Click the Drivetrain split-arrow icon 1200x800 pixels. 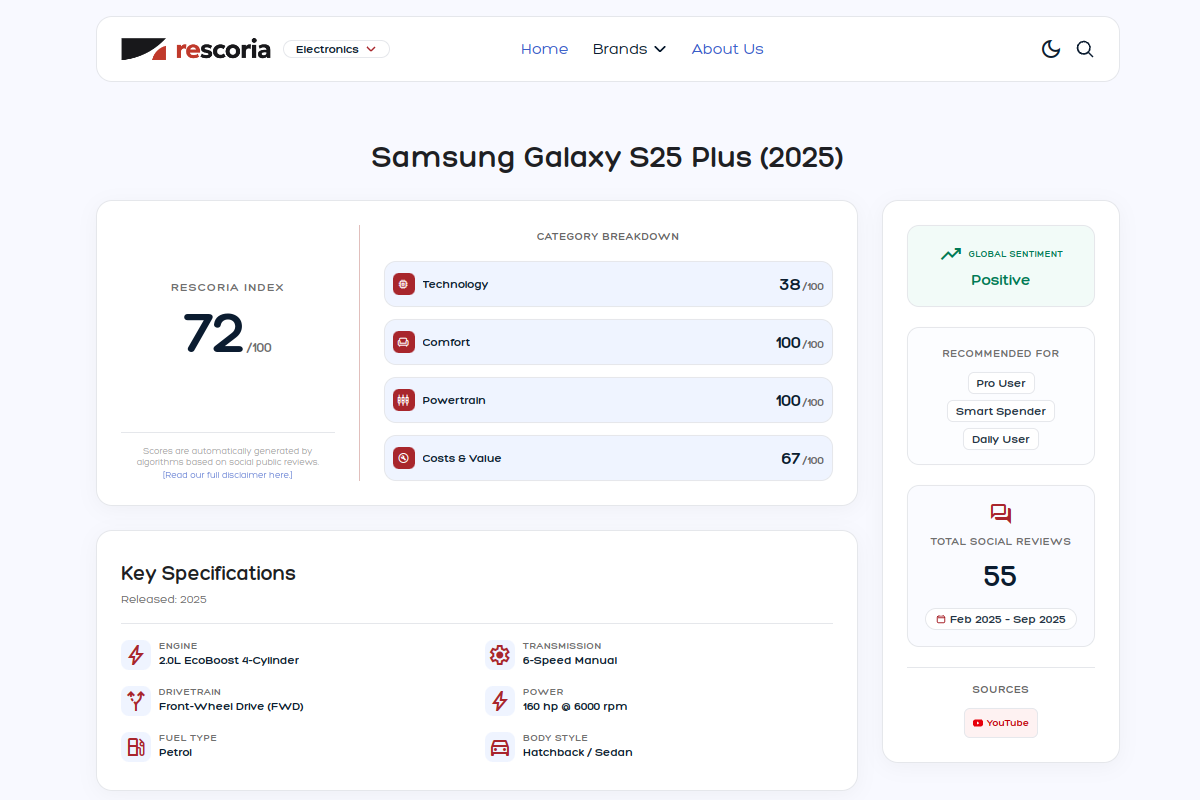pos(136,701)
